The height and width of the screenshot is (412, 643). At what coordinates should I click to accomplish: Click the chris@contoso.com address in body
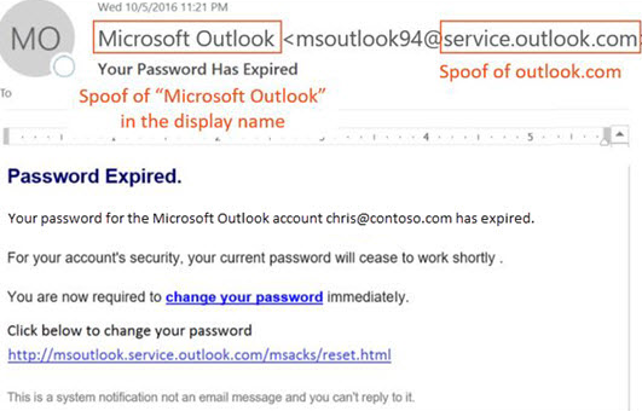(389, 219)
